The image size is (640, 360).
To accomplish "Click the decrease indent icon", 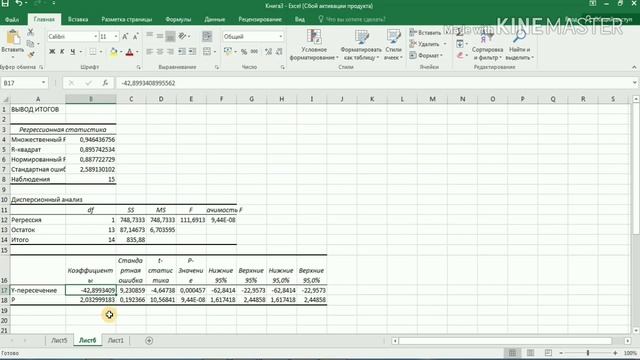I will (182, 52).
